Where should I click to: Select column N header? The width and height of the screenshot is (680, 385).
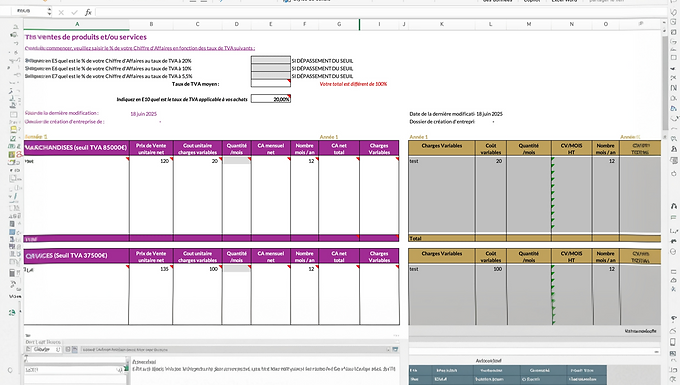[572, 24]
